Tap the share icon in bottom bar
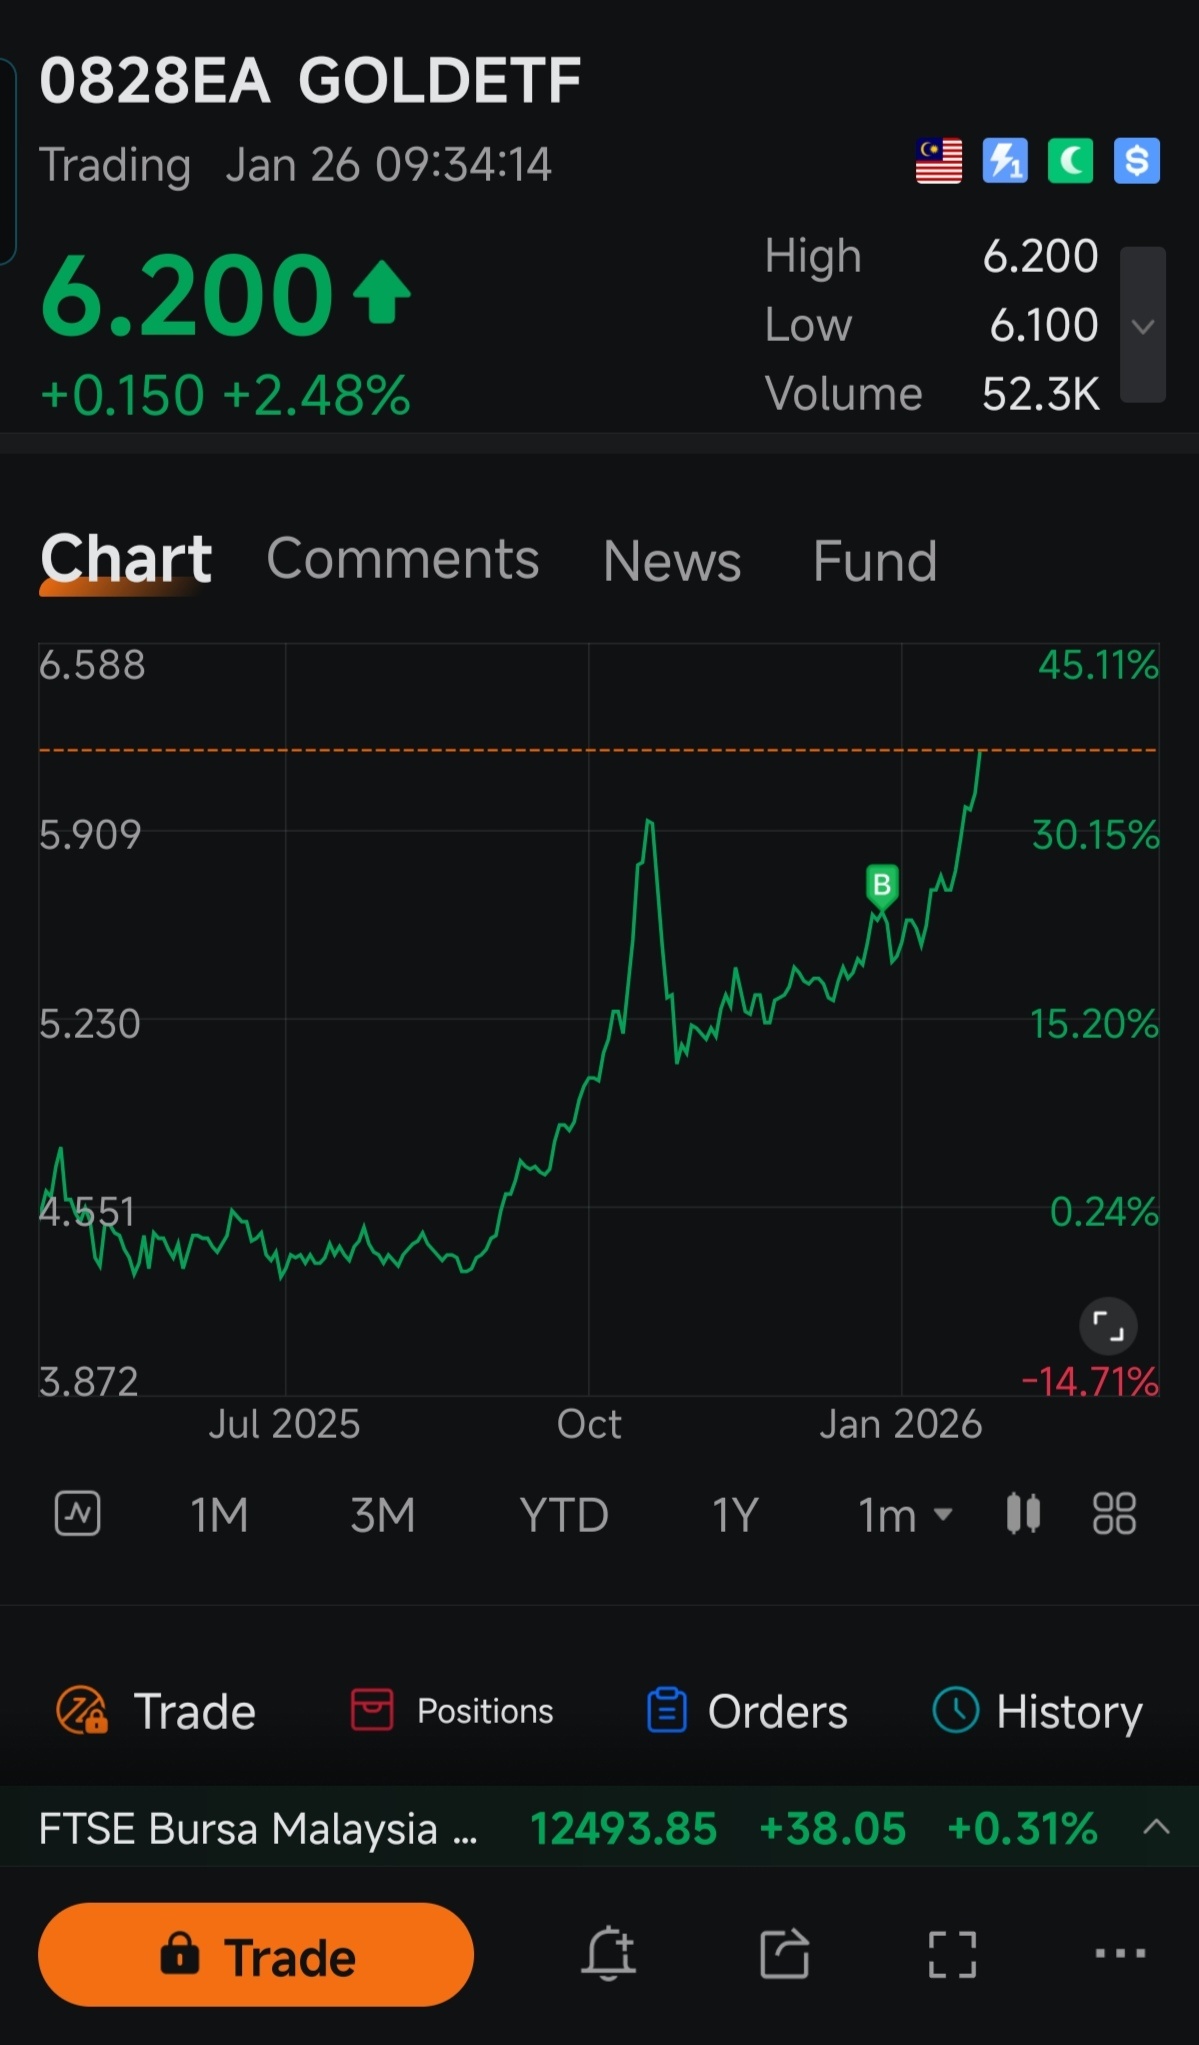Screen dimensions: 1199x2045 point(784,1953)
